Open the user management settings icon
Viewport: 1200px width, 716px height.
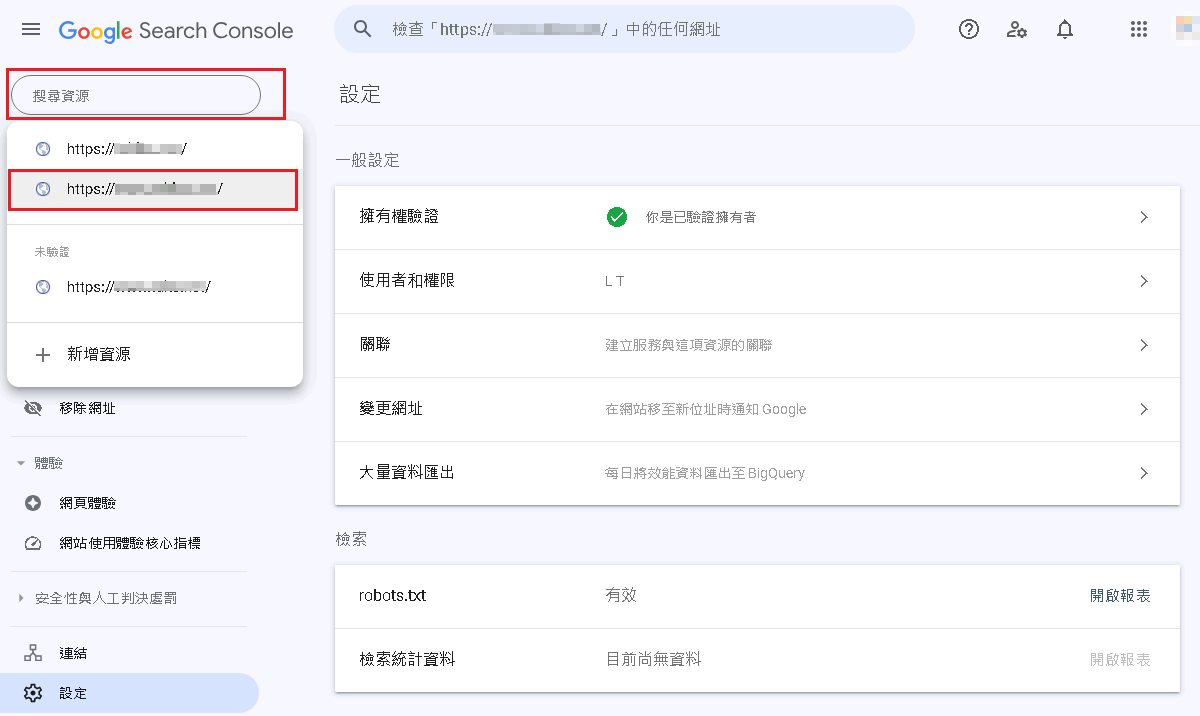pos(1017,29)
